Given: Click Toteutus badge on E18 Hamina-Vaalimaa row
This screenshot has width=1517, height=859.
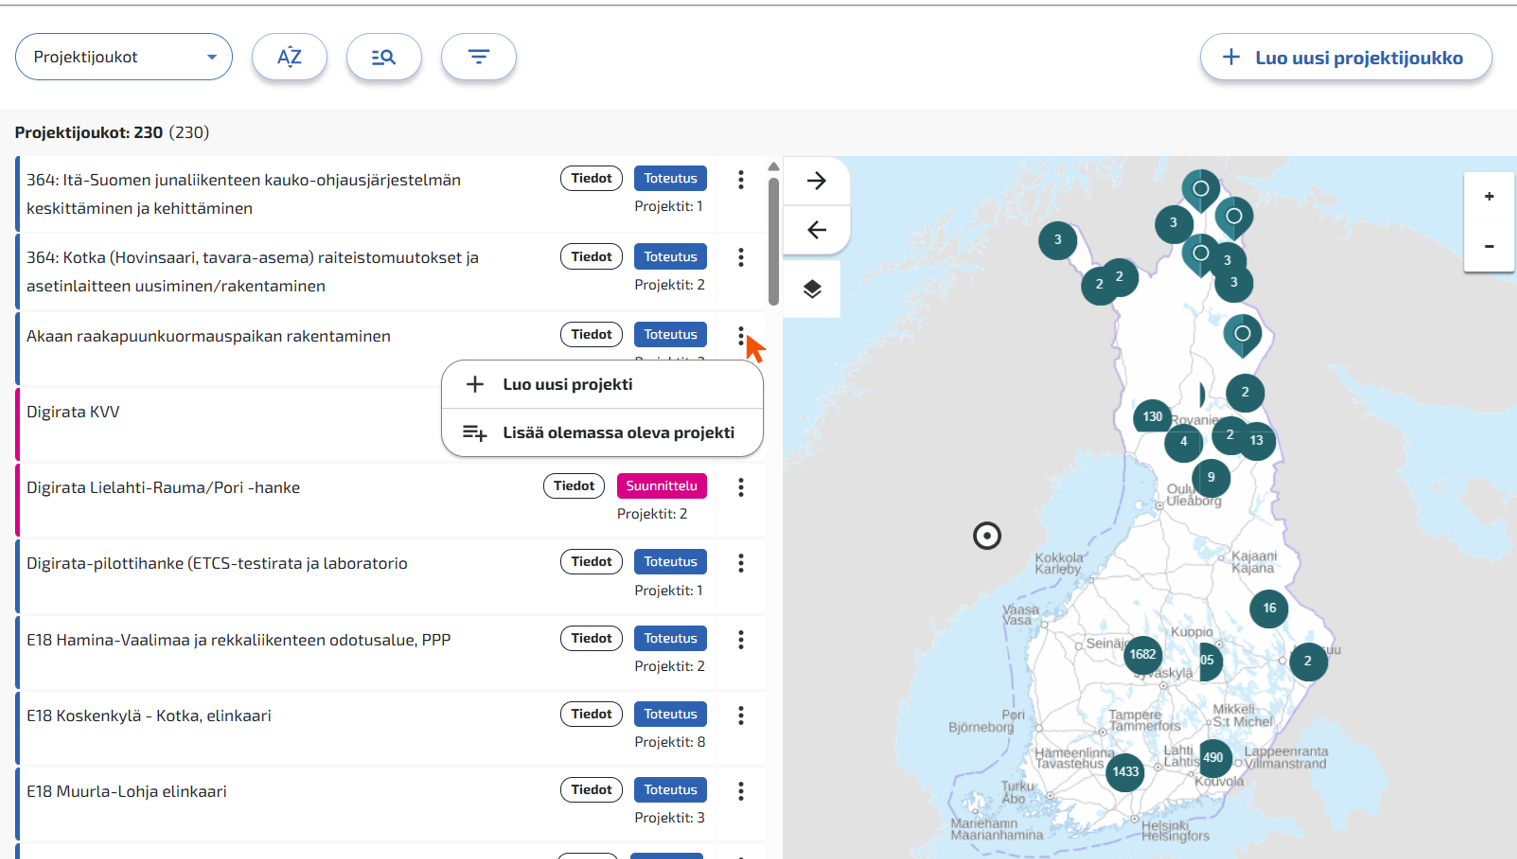Looking at the screenshot, I should pyautogui.click(x=670, y=638).
